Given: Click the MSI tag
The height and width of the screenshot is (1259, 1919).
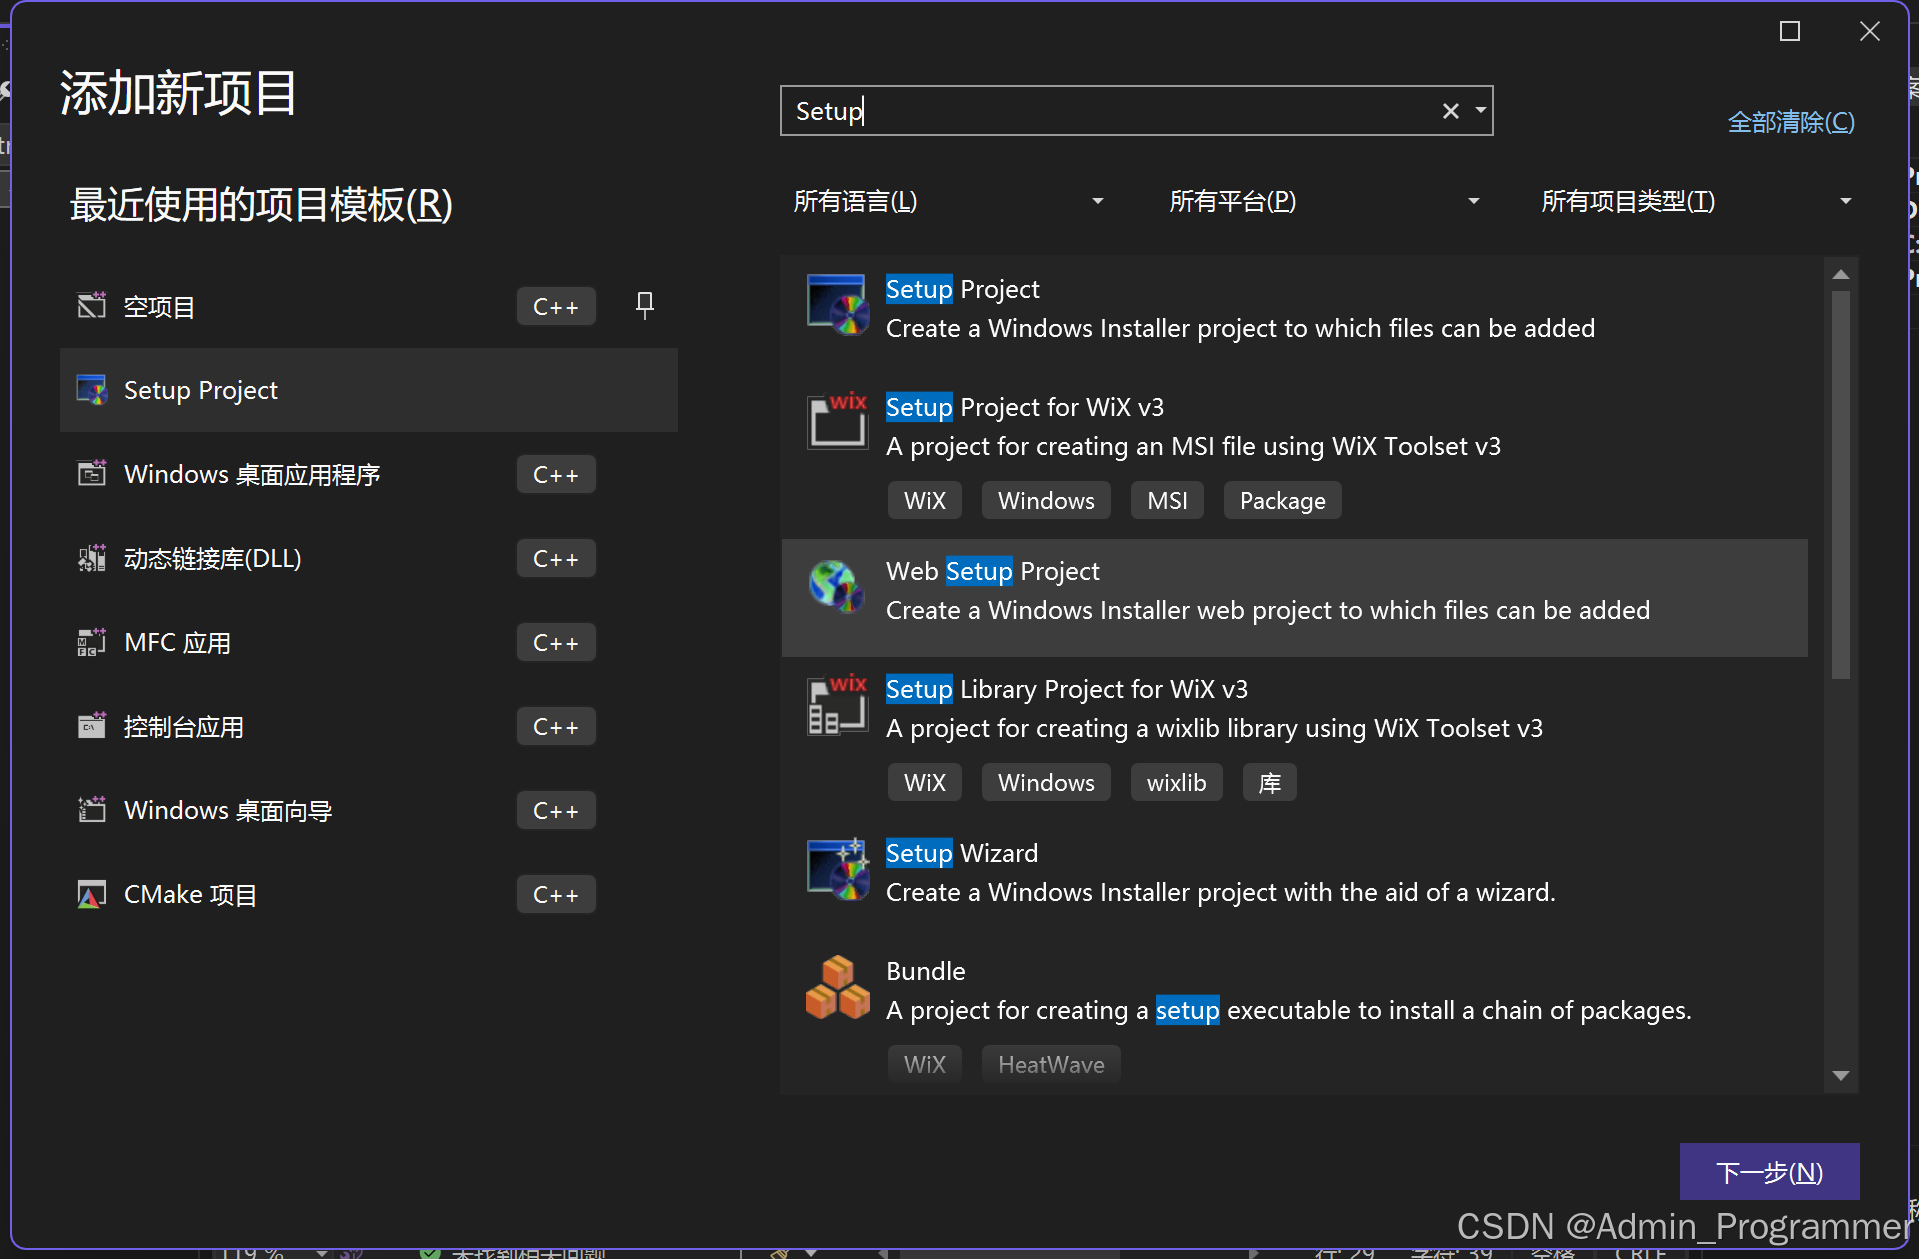Looking at the screenshot, I should (1167, 500).
